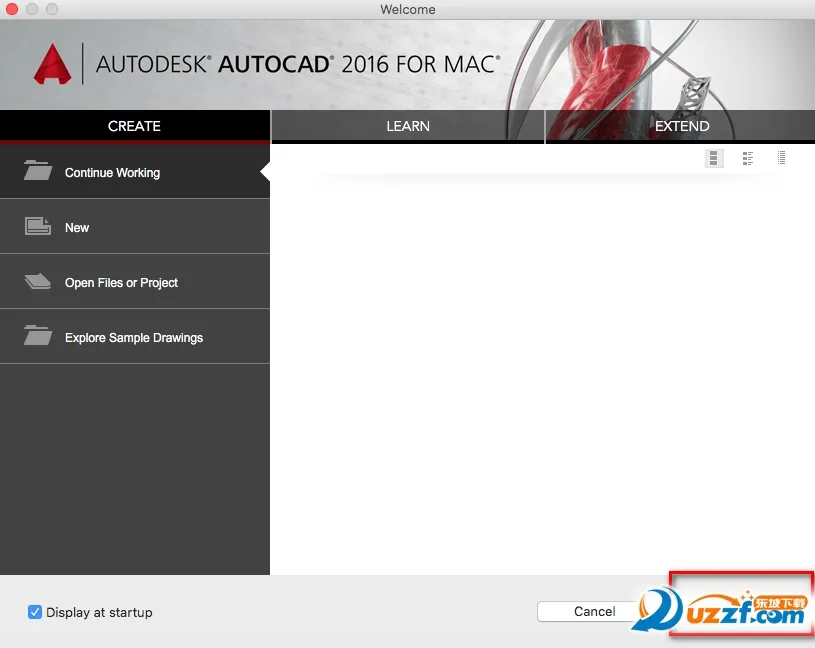Select the detailed list view icon
The height and width of the screenshot is (648, 815).
(747, 157)
